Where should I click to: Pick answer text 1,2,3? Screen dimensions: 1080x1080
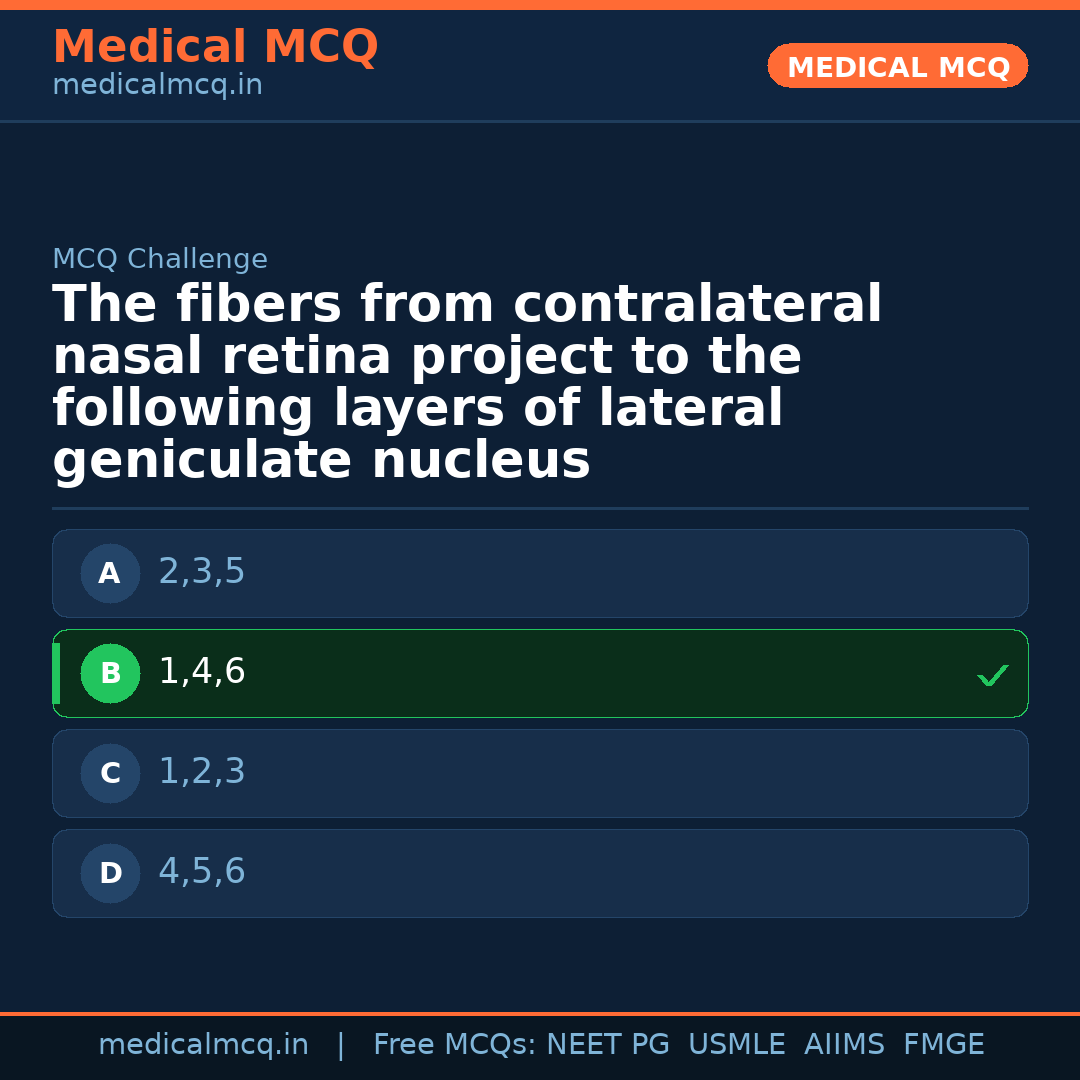(x=202, y=772)
